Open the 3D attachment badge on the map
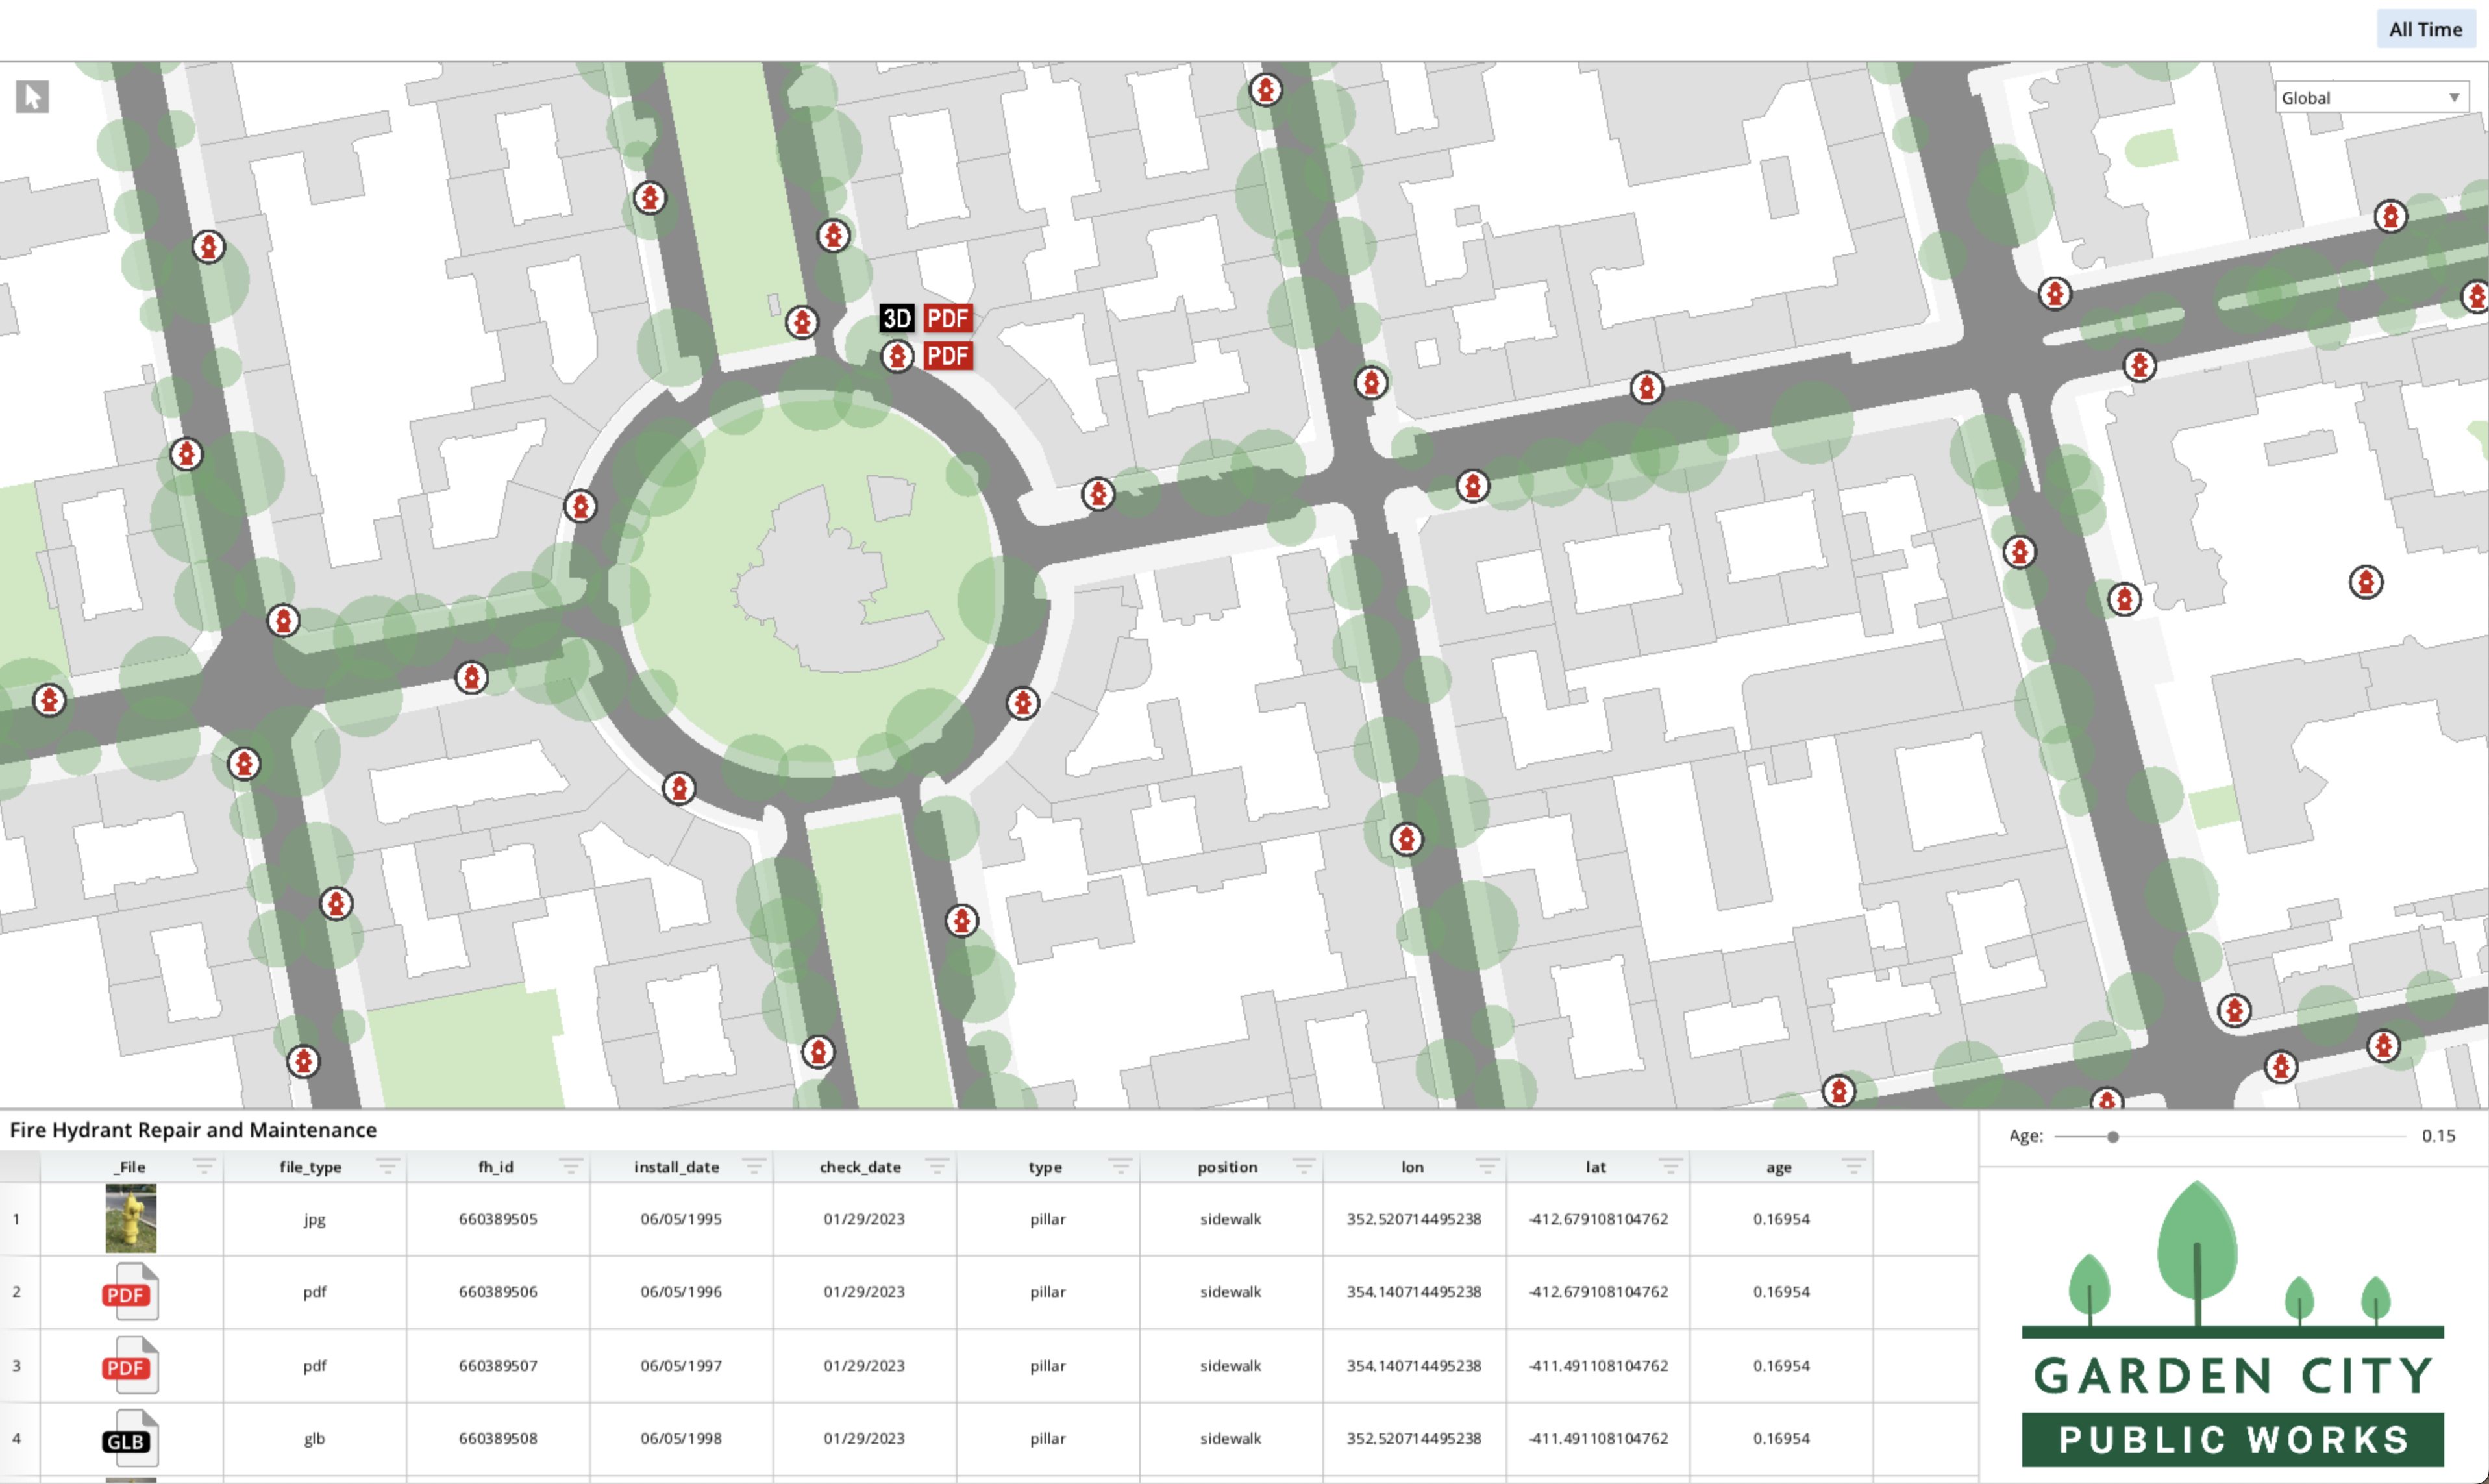Viewport: 2489px width, 1484px height. click(897, 318)
